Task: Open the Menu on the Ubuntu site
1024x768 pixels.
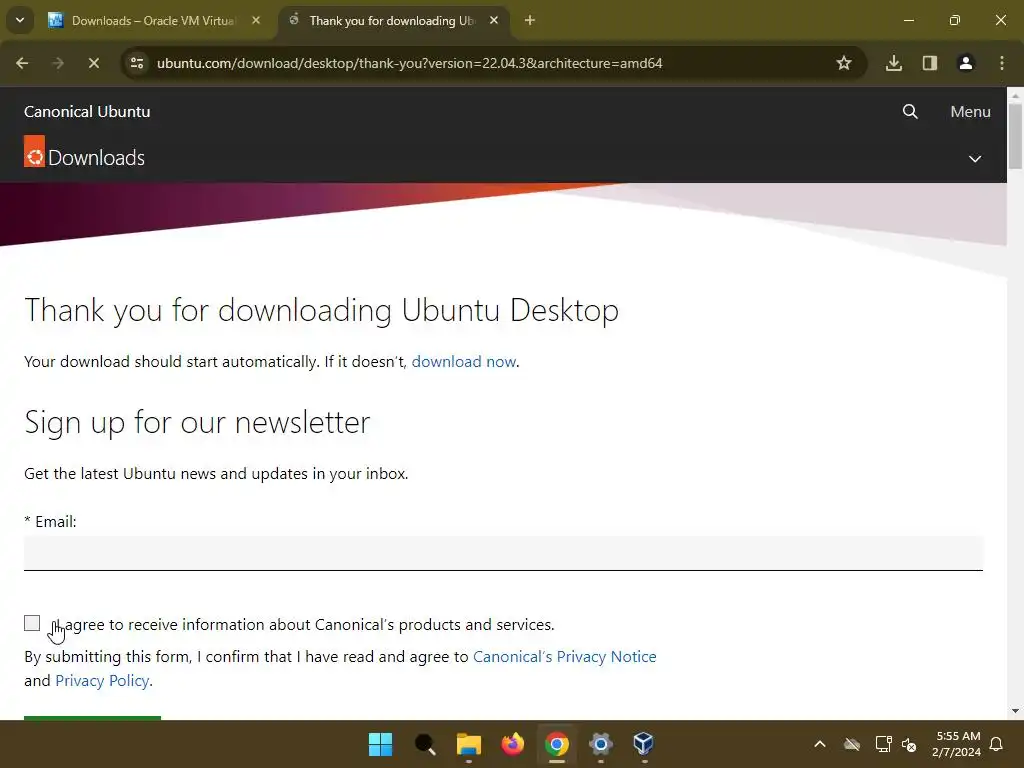Action: pos(970,112)
